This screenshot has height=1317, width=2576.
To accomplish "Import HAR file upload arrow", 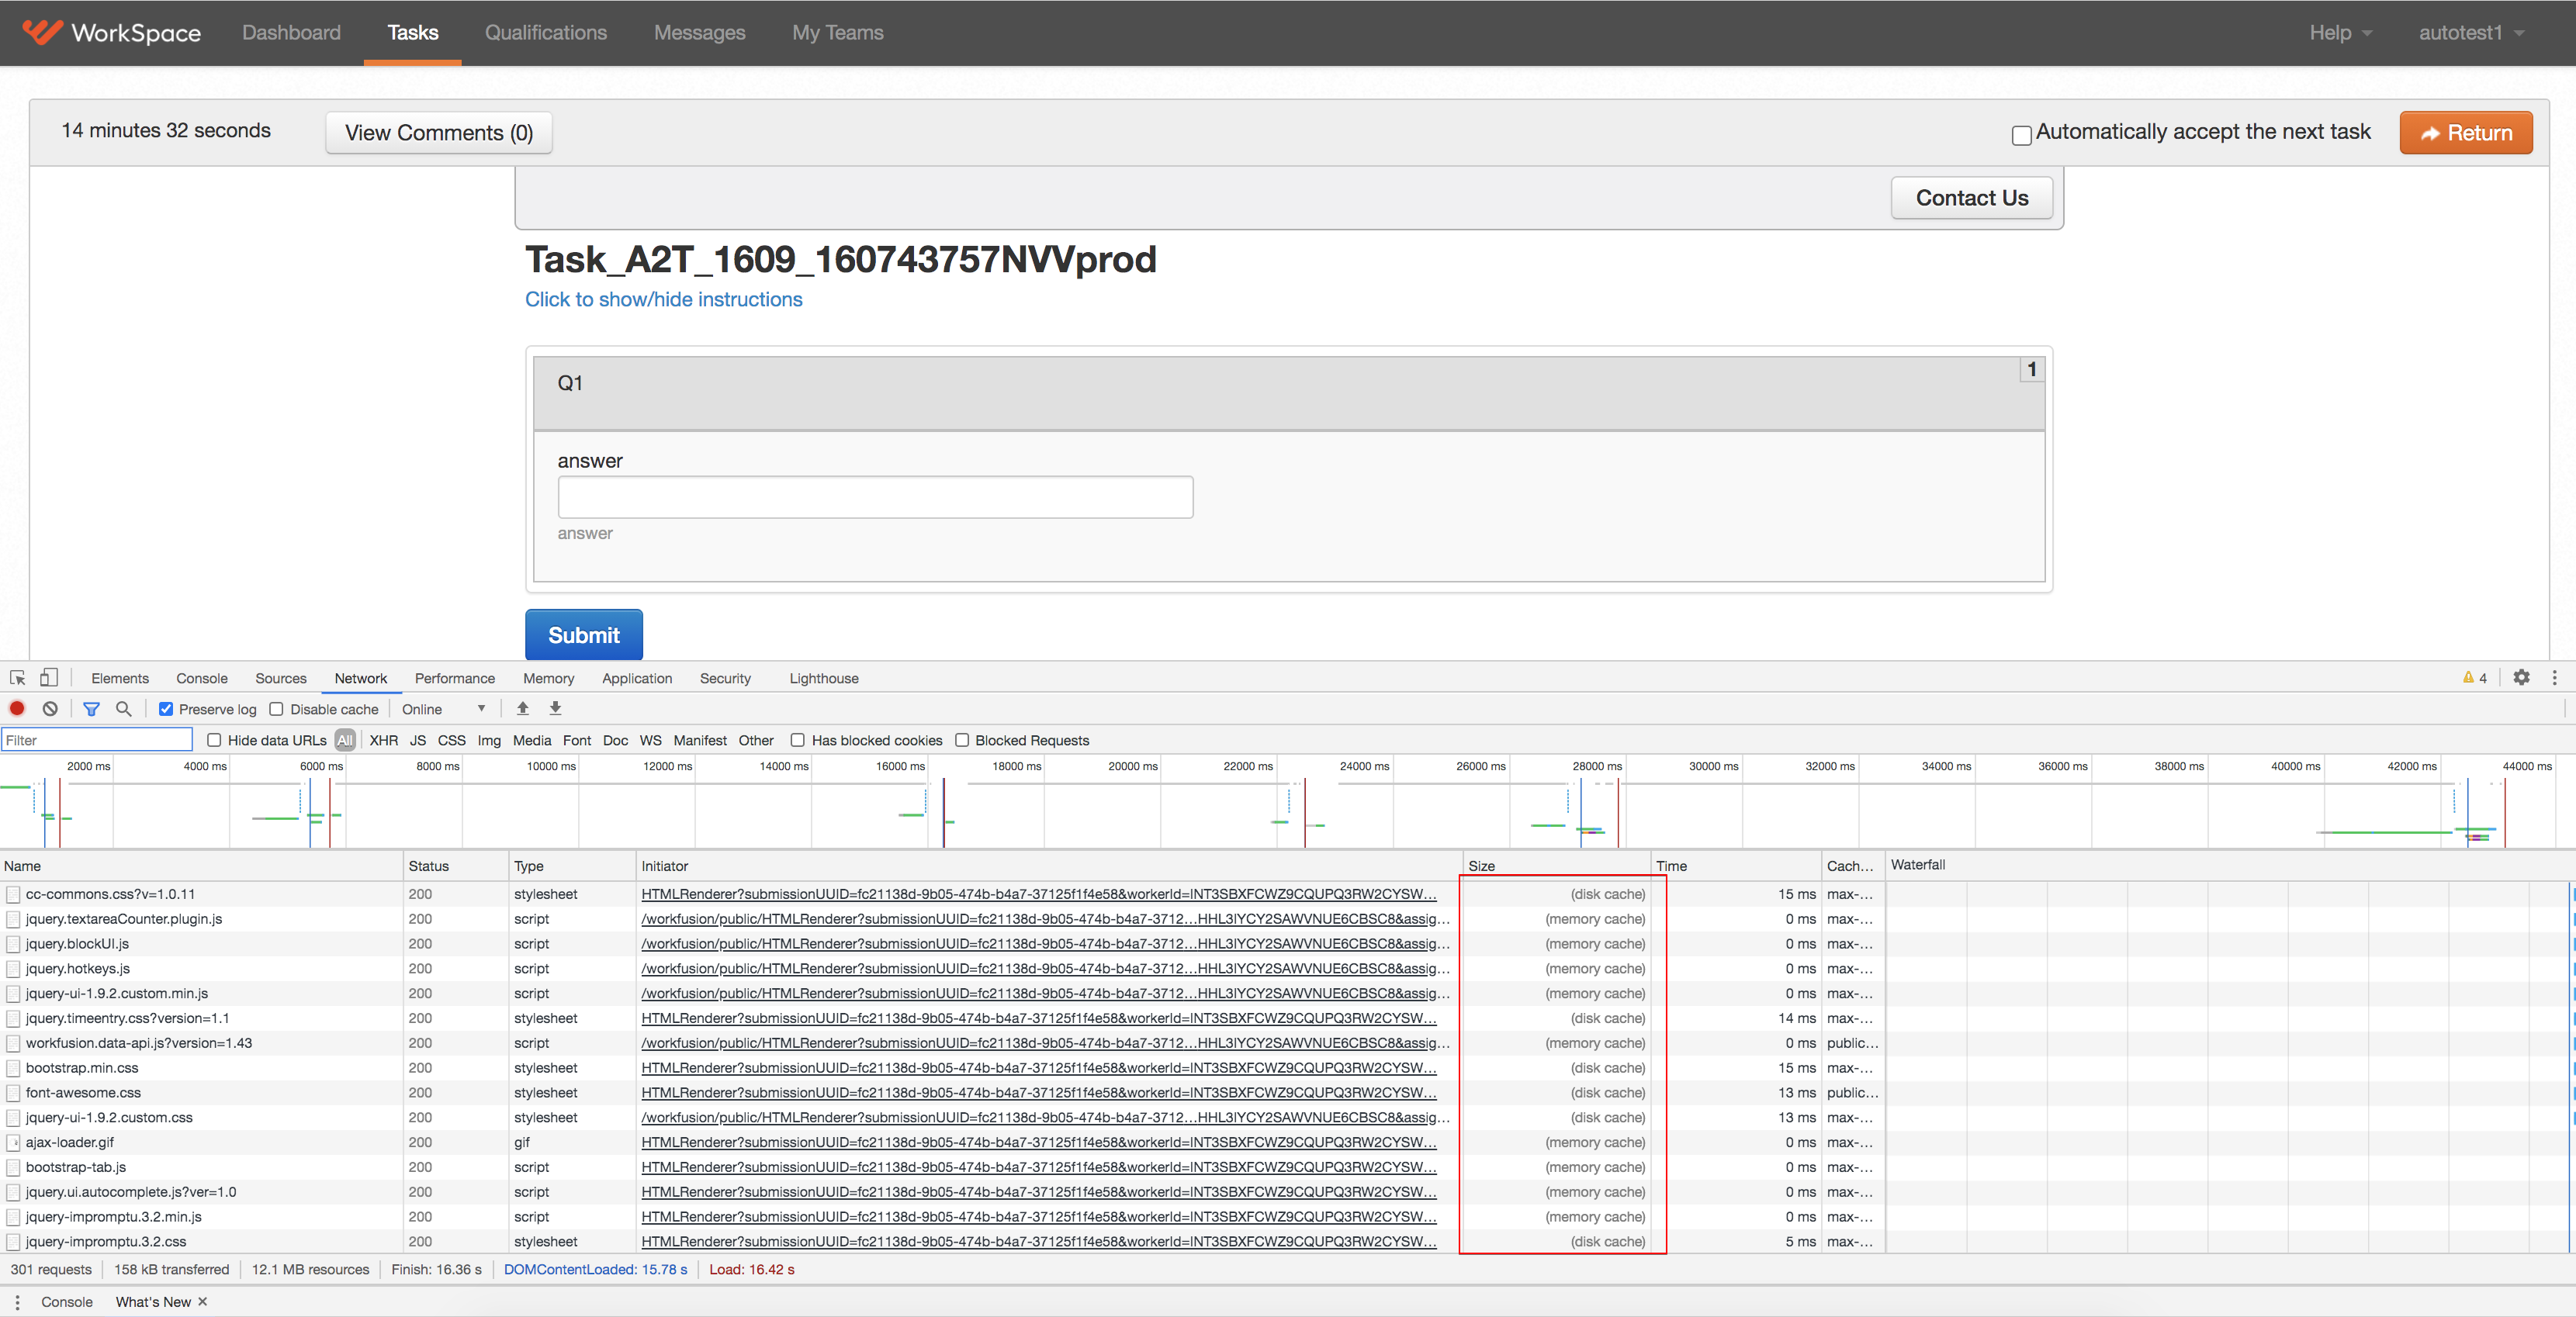I will tap(522, 709).
